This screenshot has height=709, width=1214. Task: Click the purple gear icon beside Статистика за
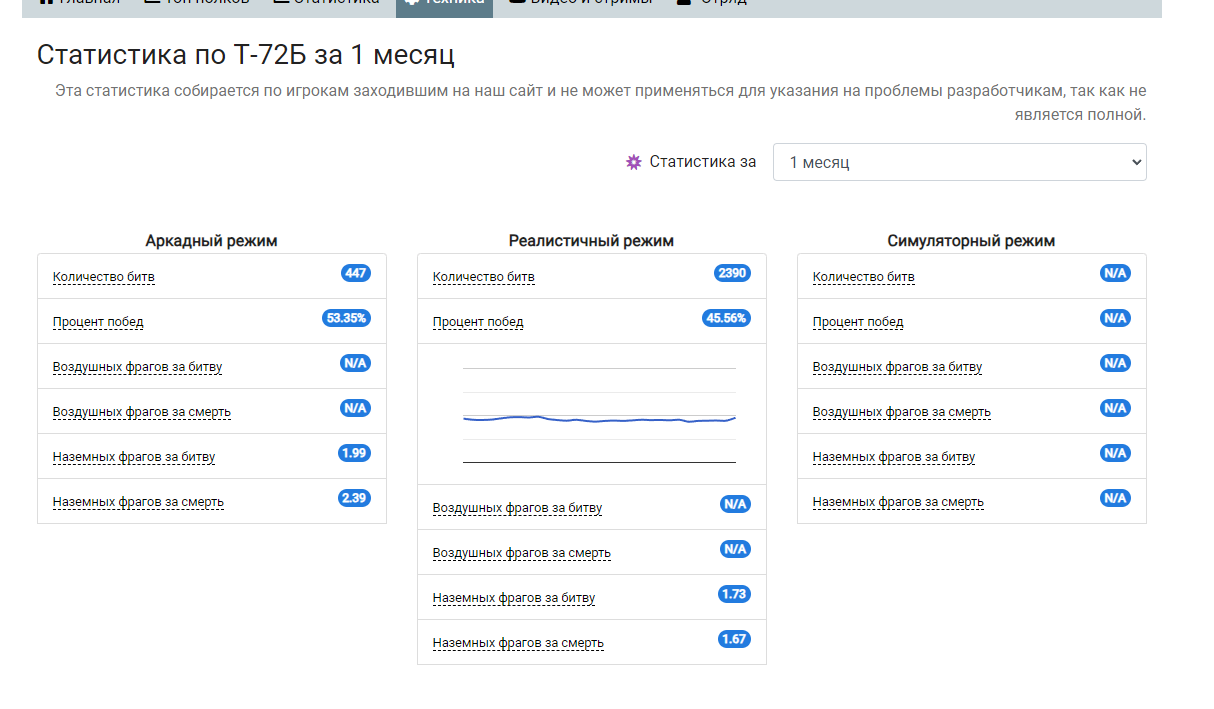[633, 162]
